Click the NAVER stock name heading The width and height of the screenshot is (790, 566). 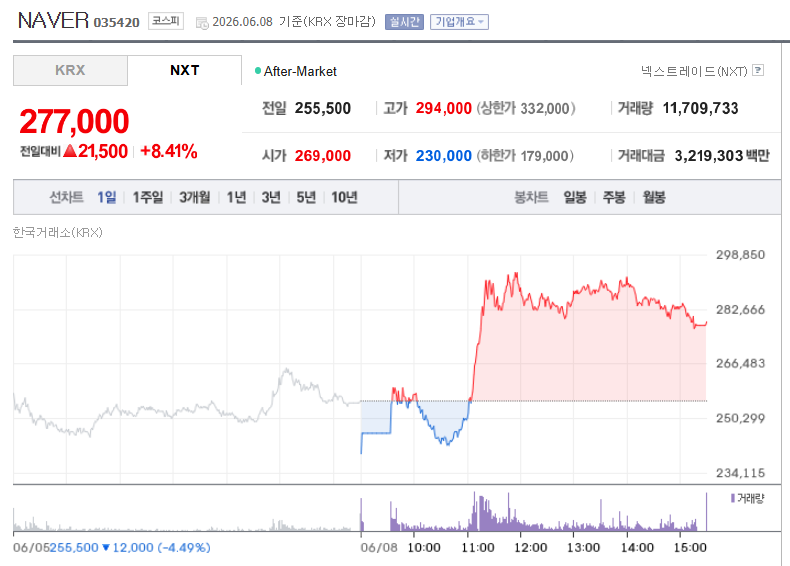(53, 21)
